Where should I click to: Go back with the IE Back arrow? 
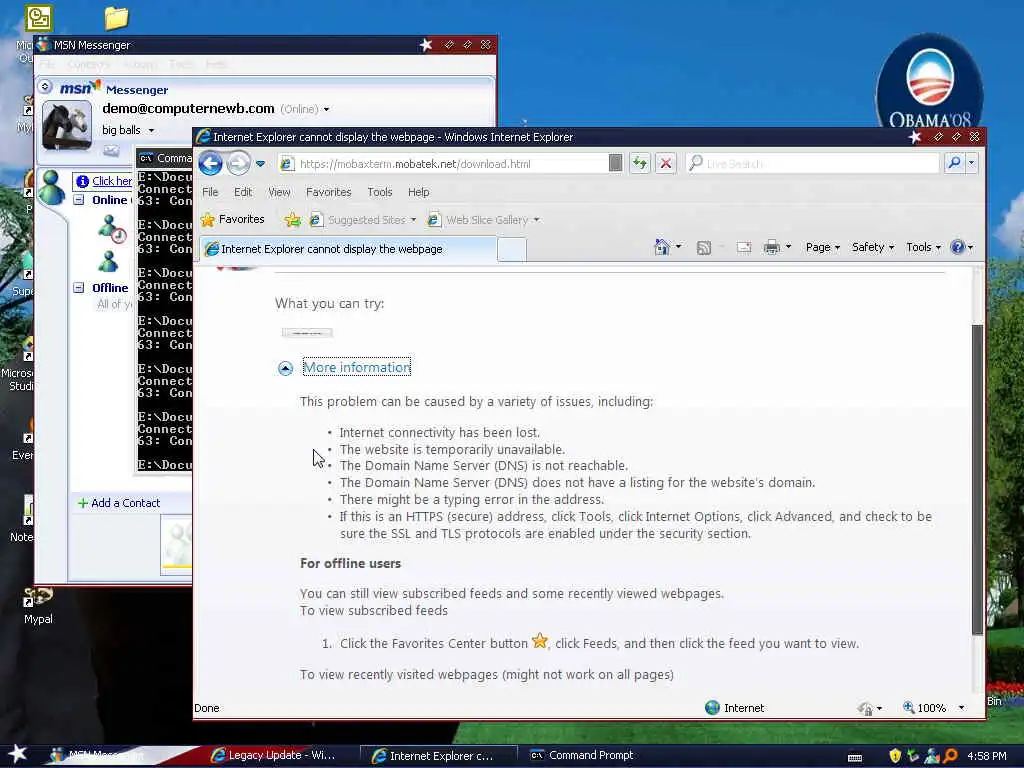pyautogui.click(x=210, y=163)
